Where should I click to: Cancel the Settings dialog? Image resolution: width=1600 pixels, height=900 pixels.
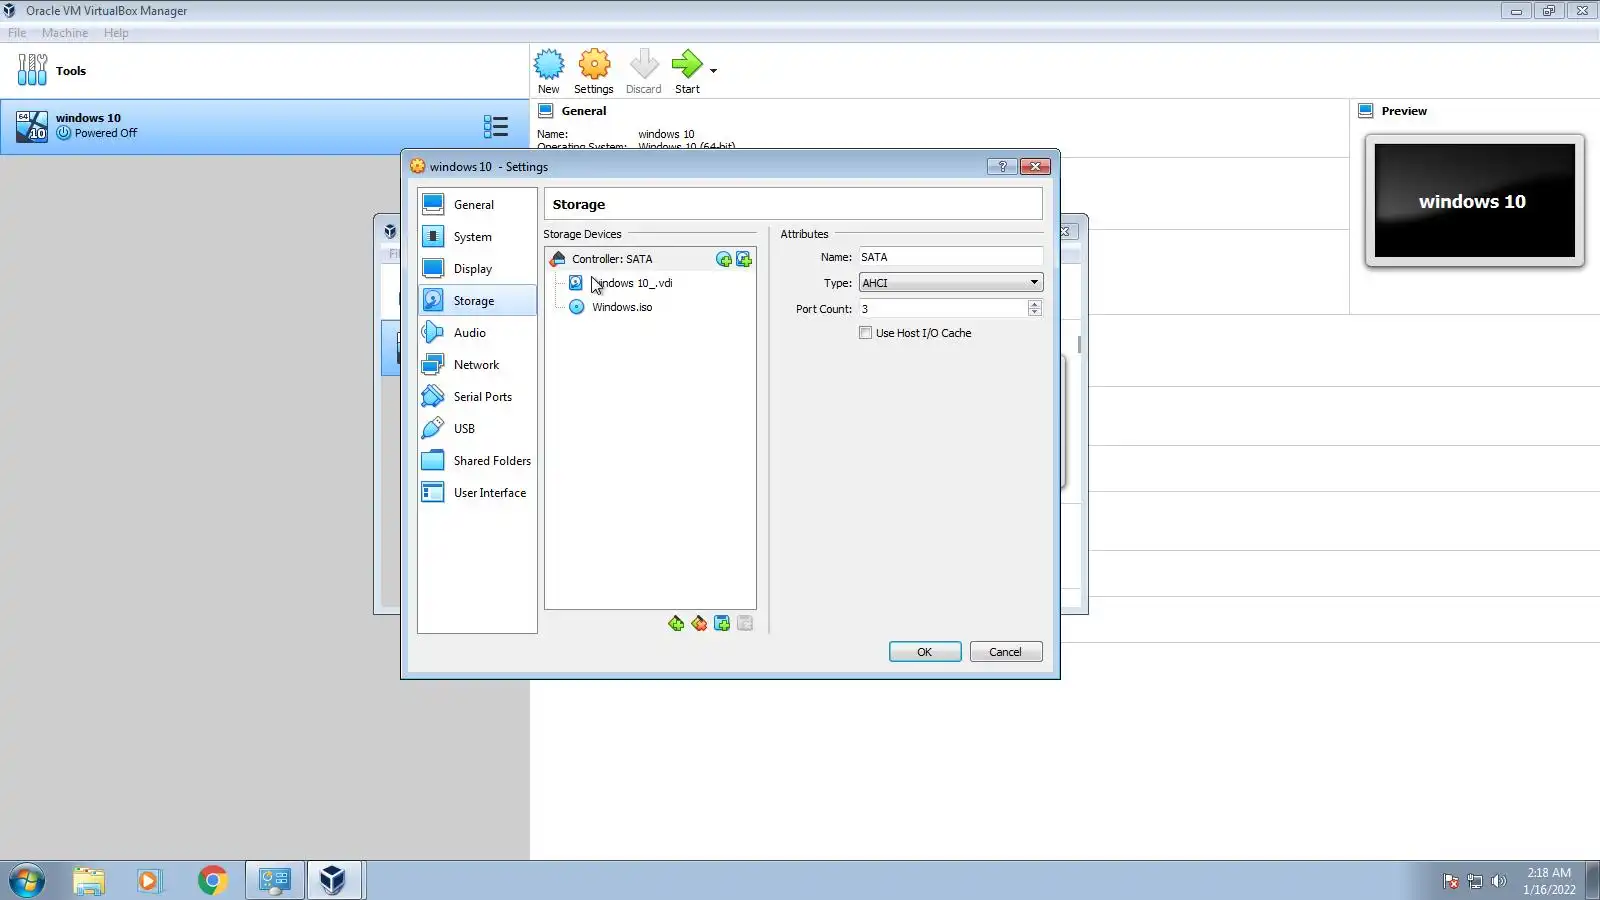pyautogui.click(x=1006, y=652)
